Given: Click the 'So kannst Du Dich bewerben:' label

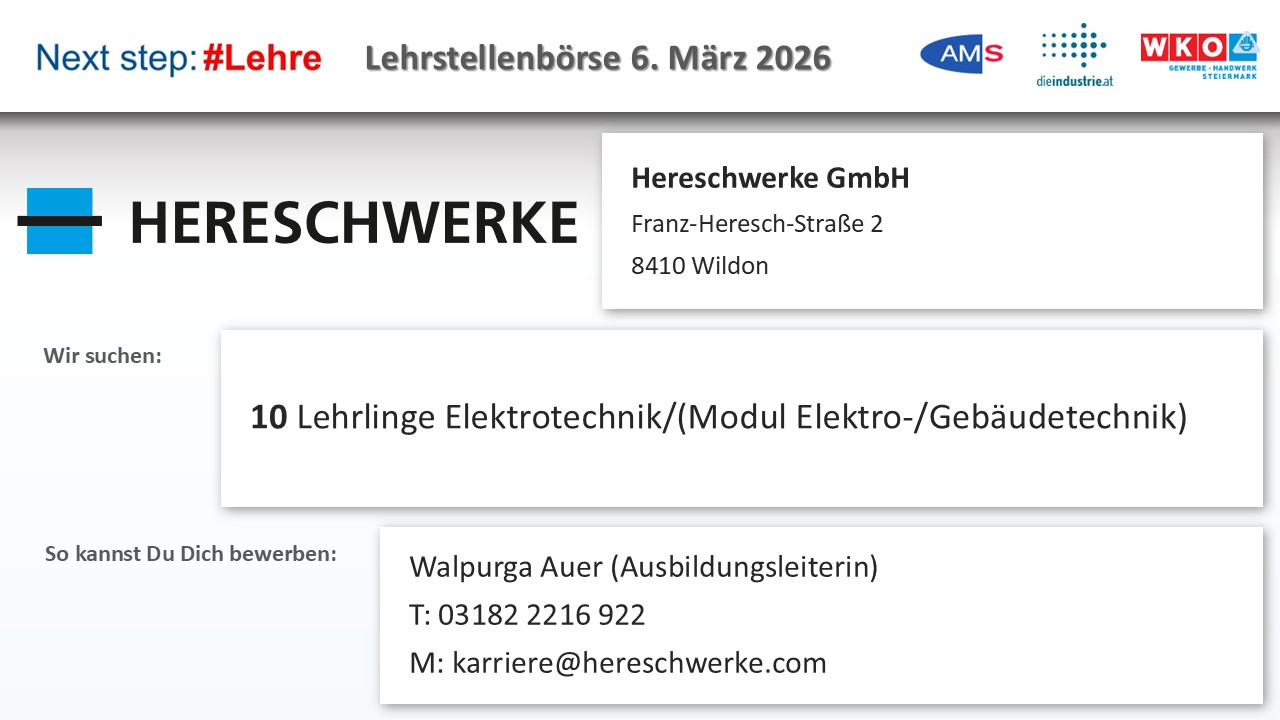Looking at the screenshot, I should pyautogui.click(x=191, y=553).
